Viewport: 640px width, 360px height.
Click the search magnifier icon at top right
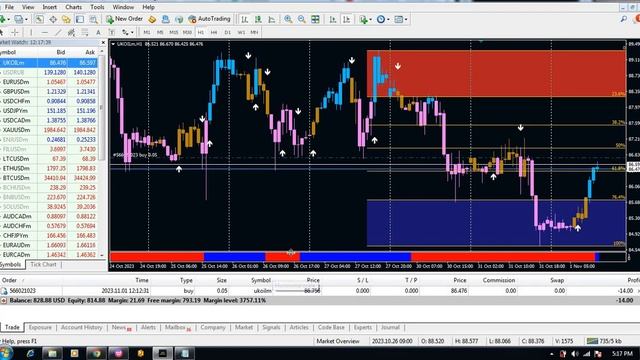(x=623, y=19)
